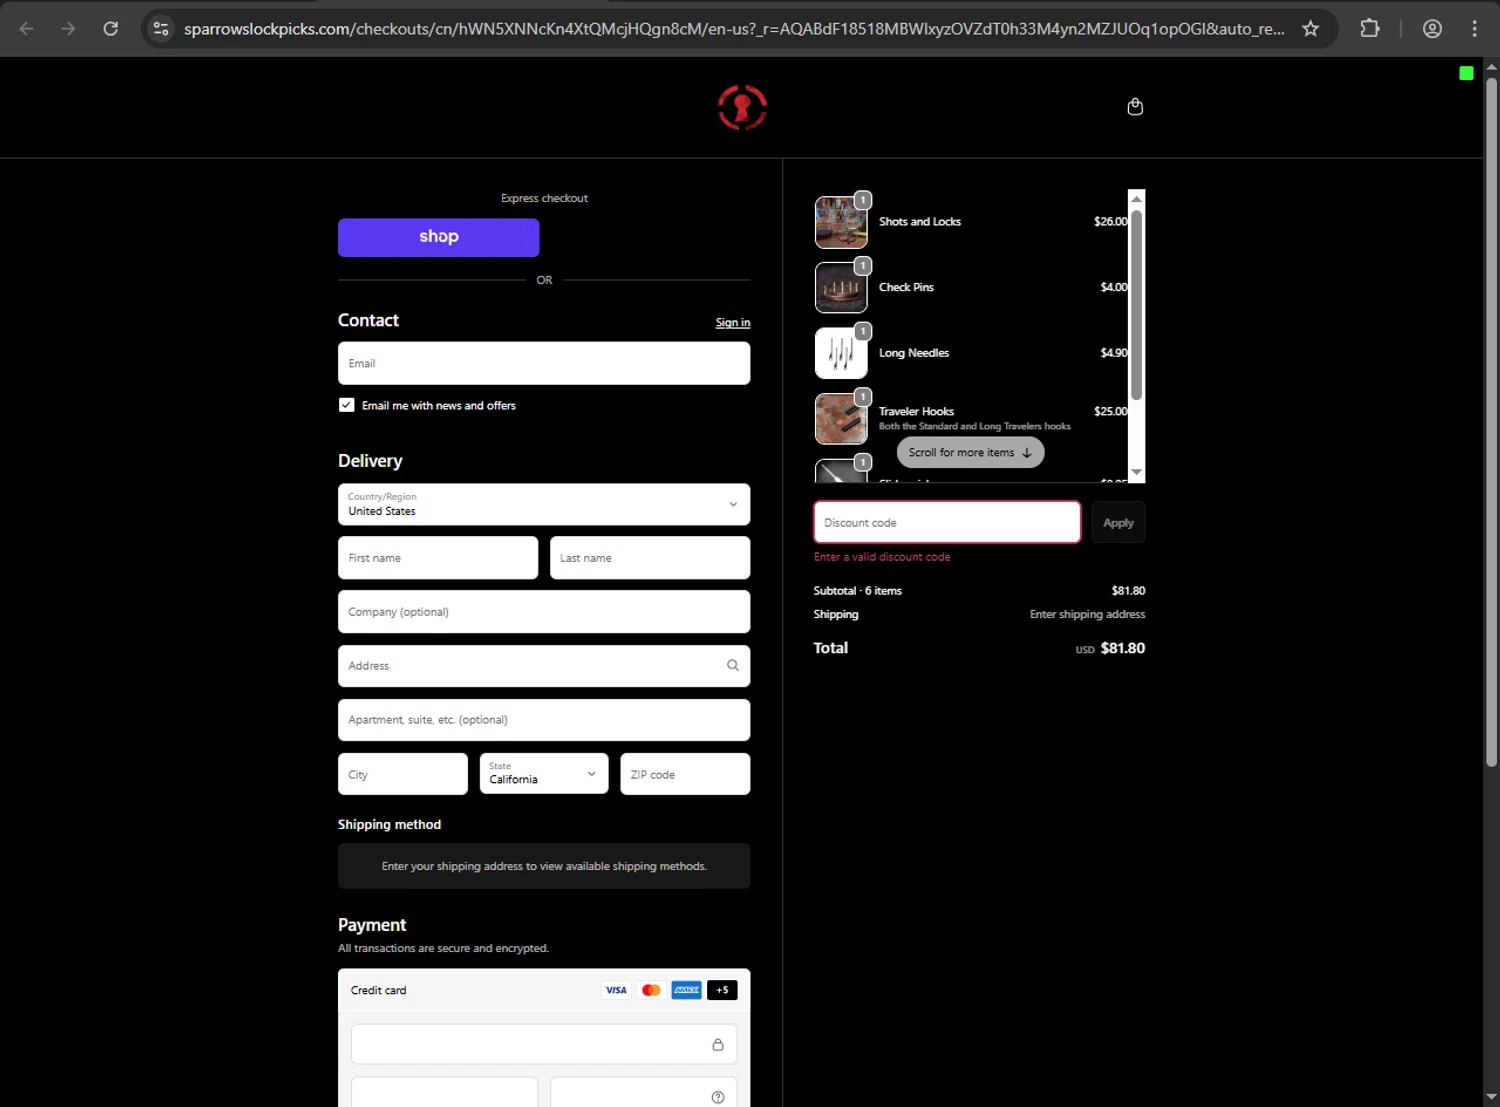Click the green extension indicator square
This screenshot has width=1500, height=1107.
click(1466, 73)
